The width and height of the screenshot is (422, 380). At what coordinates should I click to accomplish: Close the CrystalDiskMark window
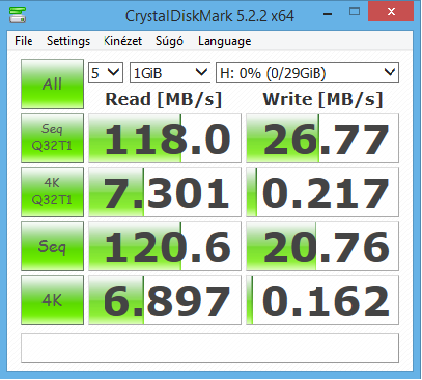(391, 12)
